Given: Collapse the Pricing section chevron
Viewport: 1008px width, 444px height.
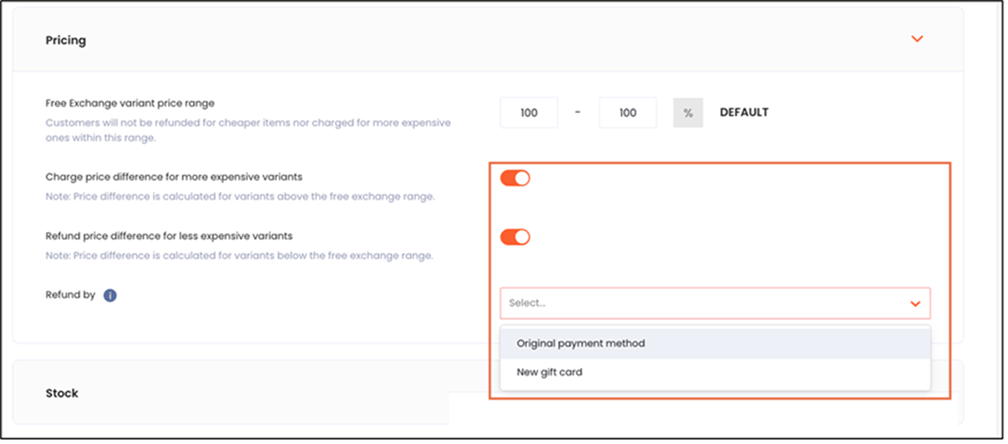Looking at the screenshot, I should click(x=917, y=39).
